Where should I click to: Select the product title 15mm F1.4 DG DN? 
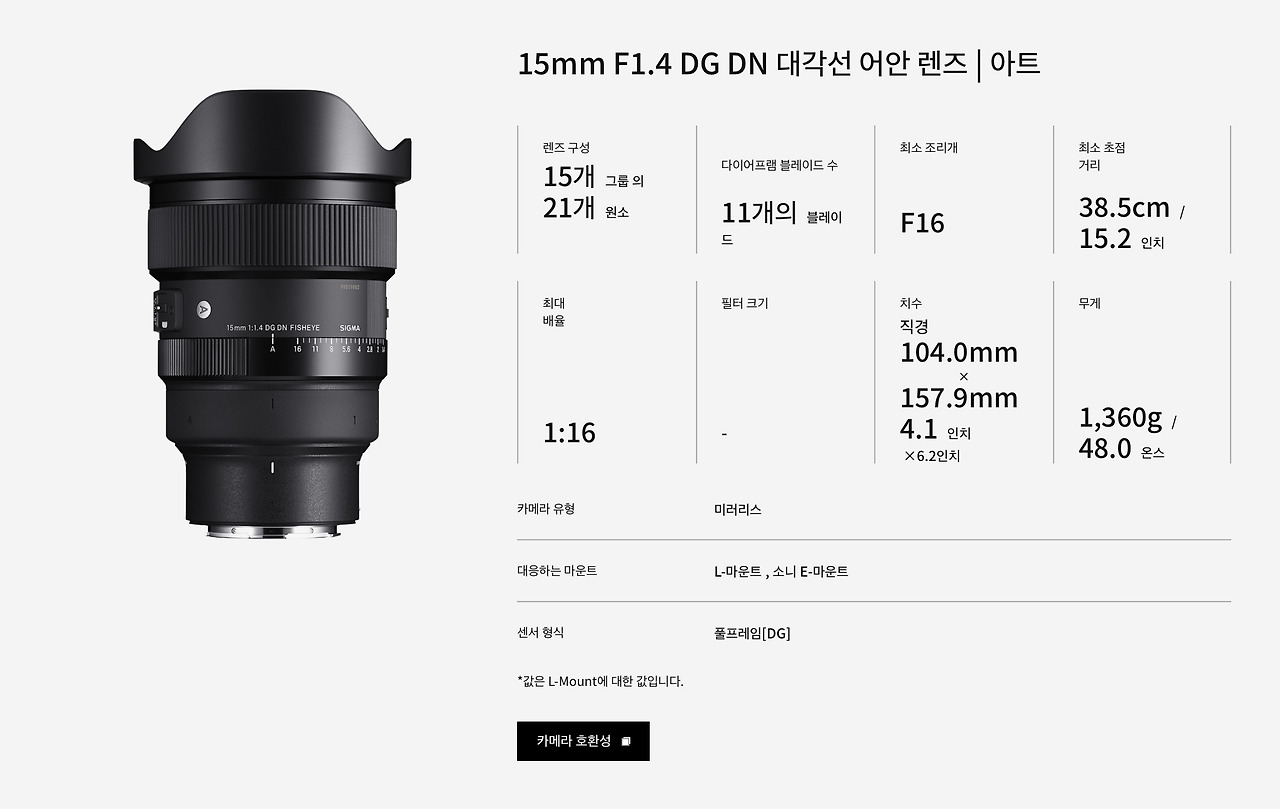[x=642, y=64]
